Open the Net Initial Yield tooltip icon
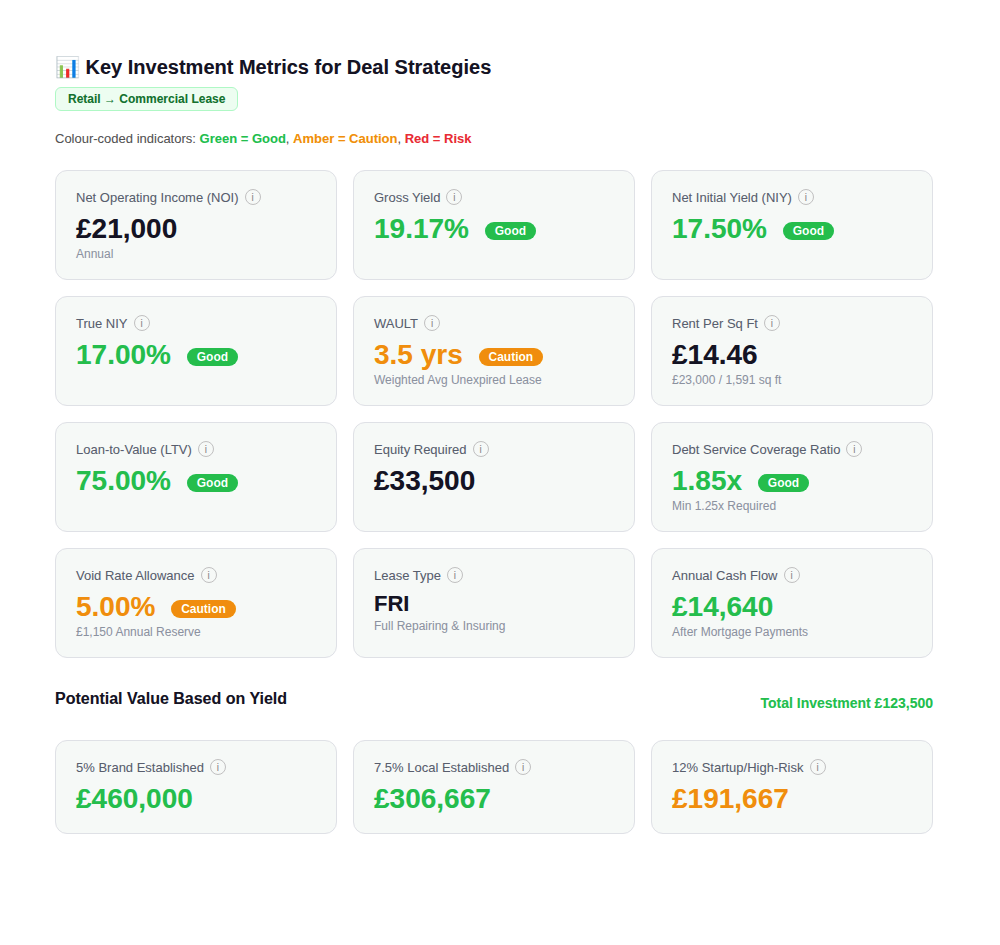The width and height of the screenshot is (1000, 945). click(x=806, y=197)
